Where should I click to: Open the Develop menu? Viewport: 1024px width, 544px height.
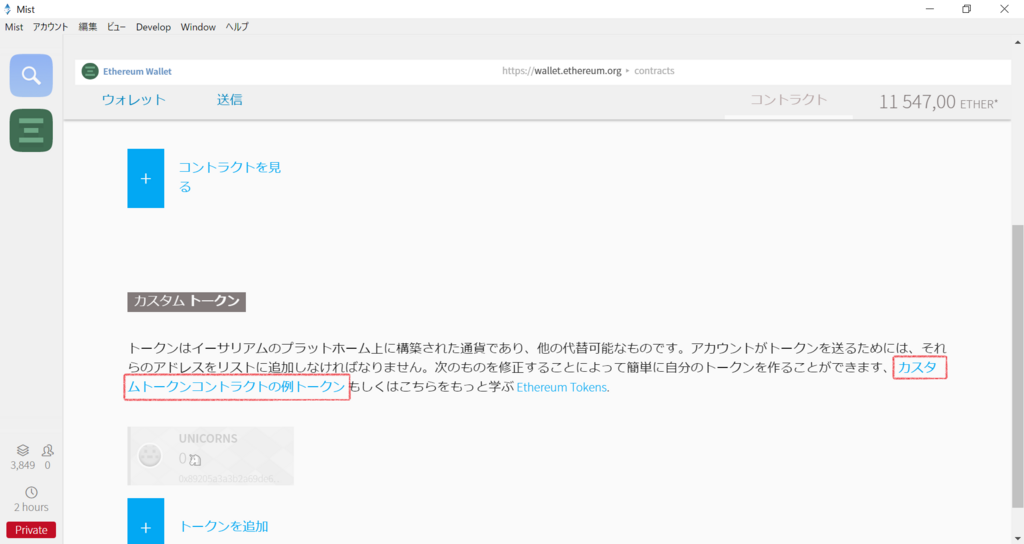click(x=153, y=27)
